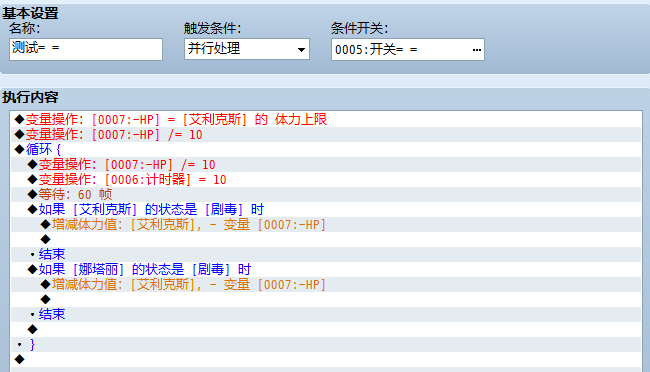Select line 变量操作 [0007:-HP] = 艾利克斯 体力上限
650x372 pixels.
[x=325, y=119]
